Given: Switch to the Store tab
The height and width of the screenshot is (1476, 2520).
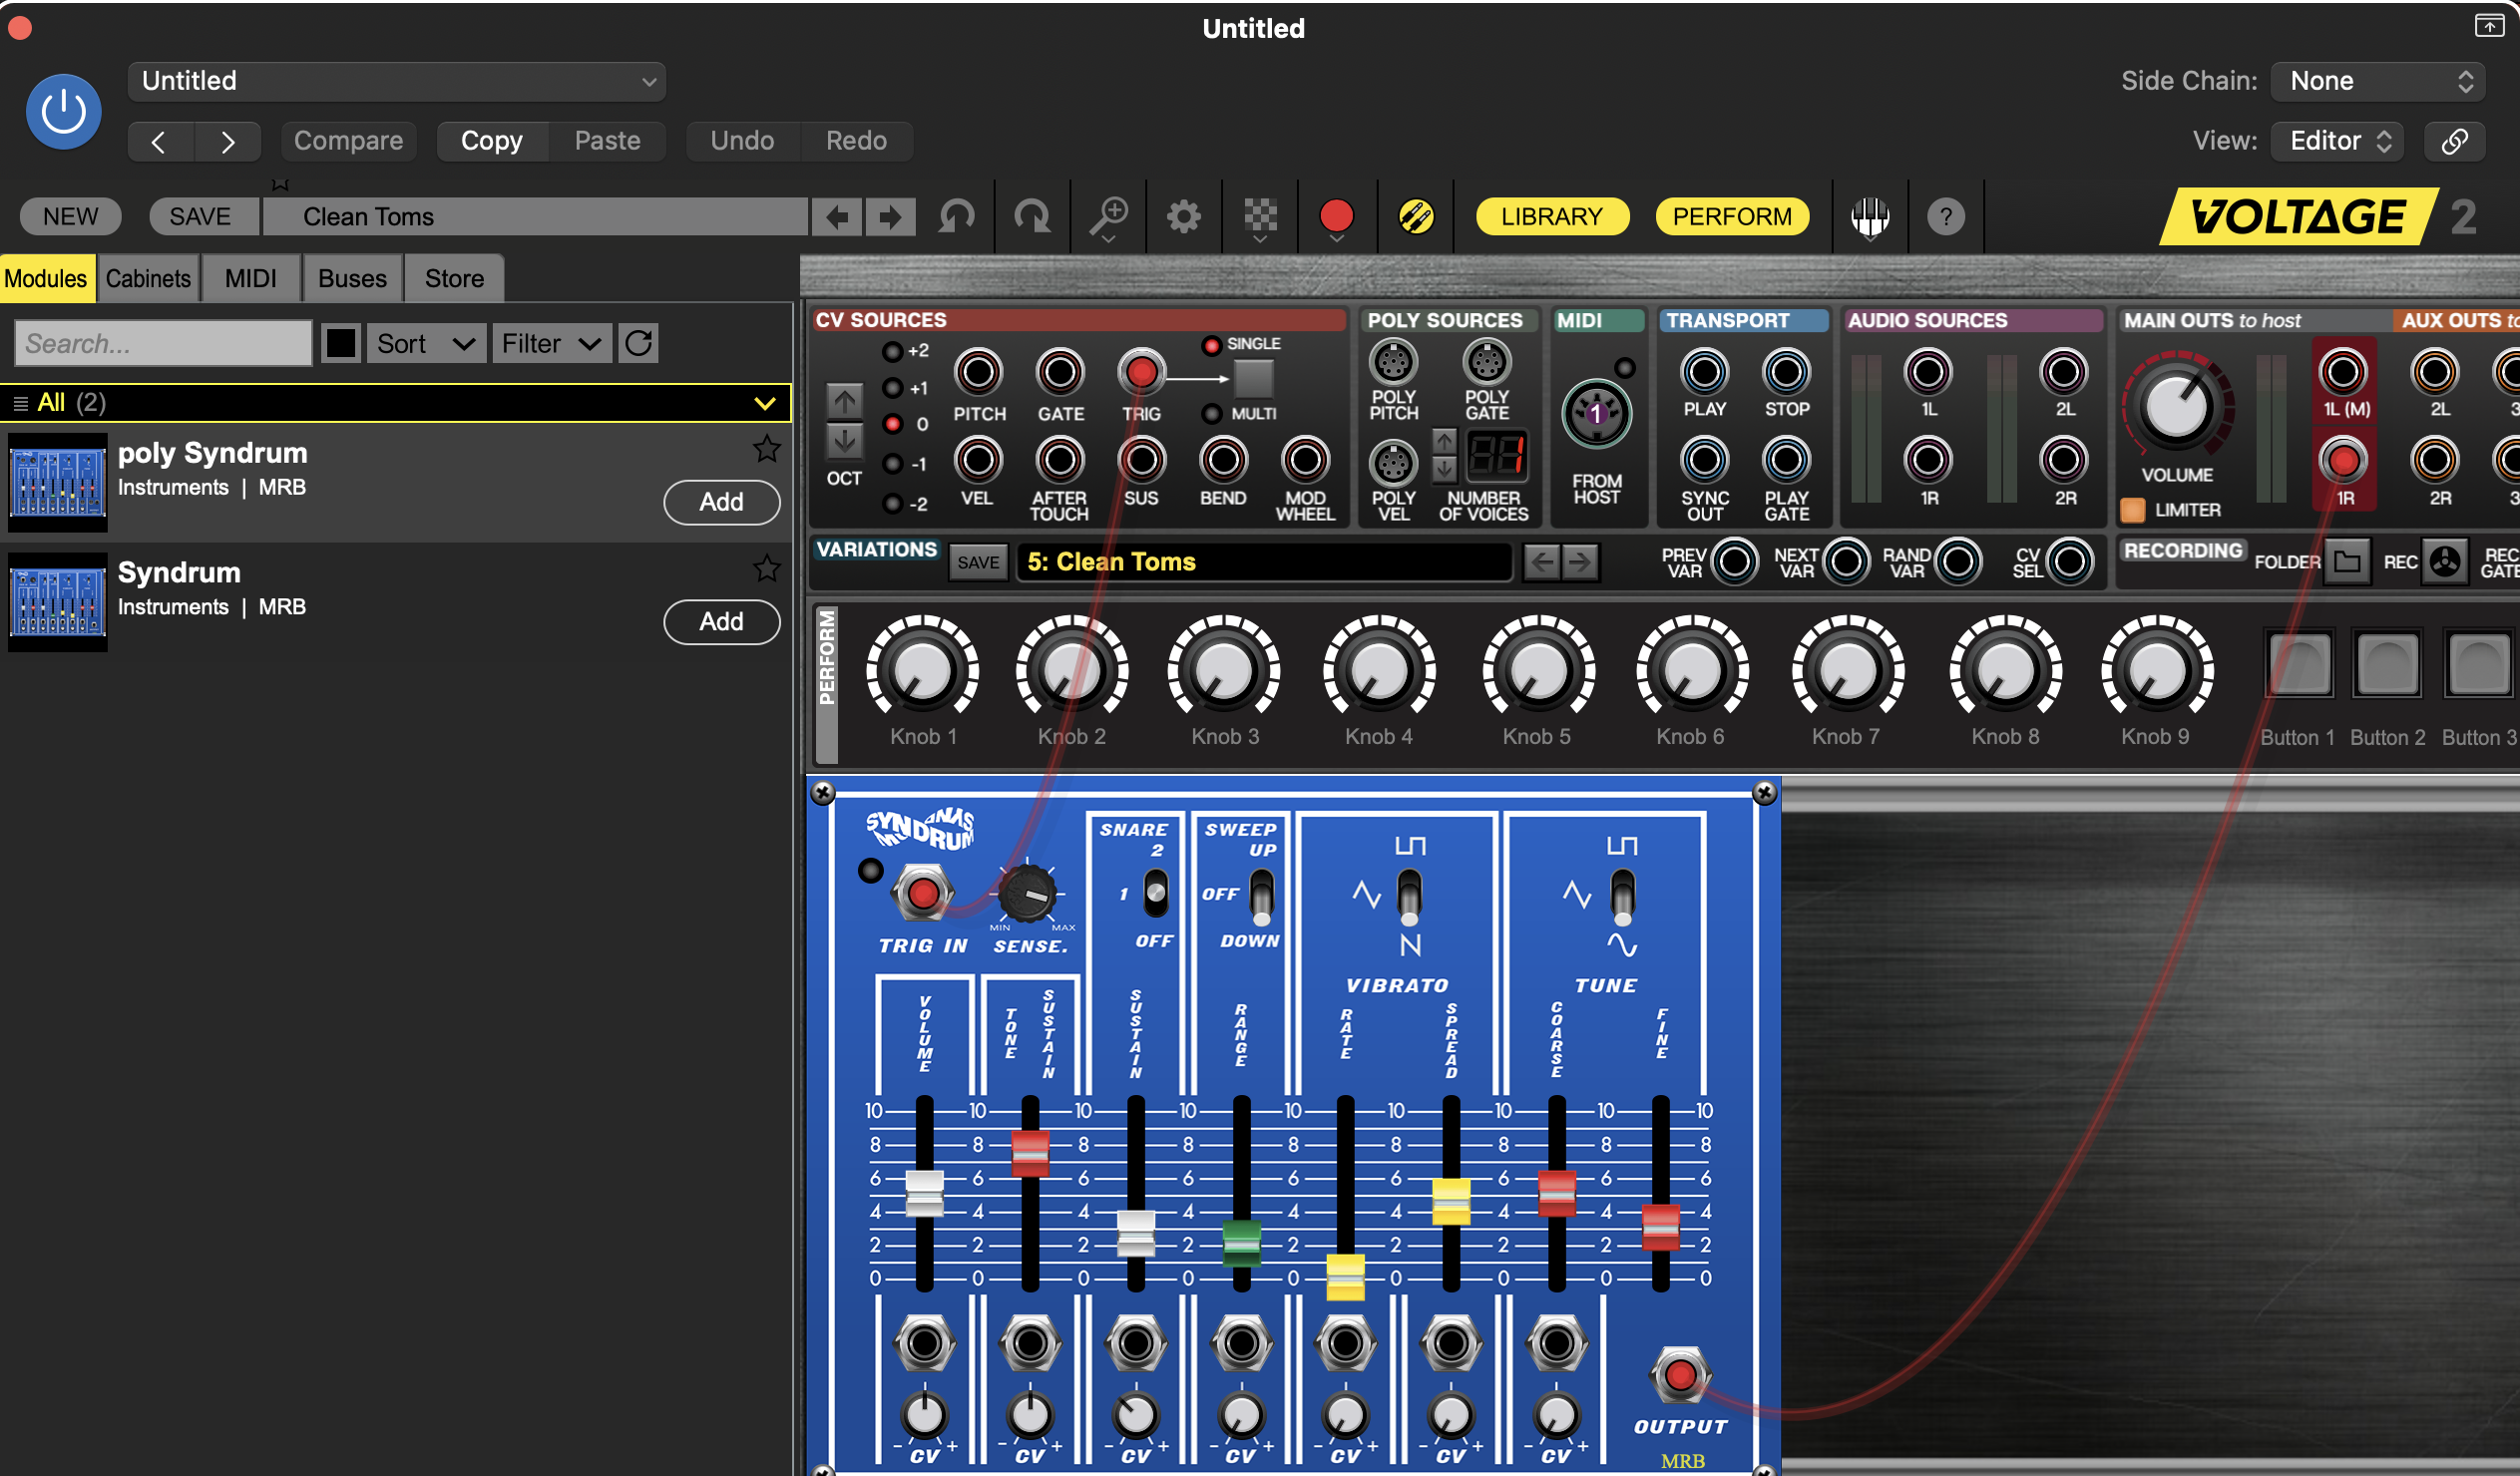Looking at the screenshot, I should point(454,278).
